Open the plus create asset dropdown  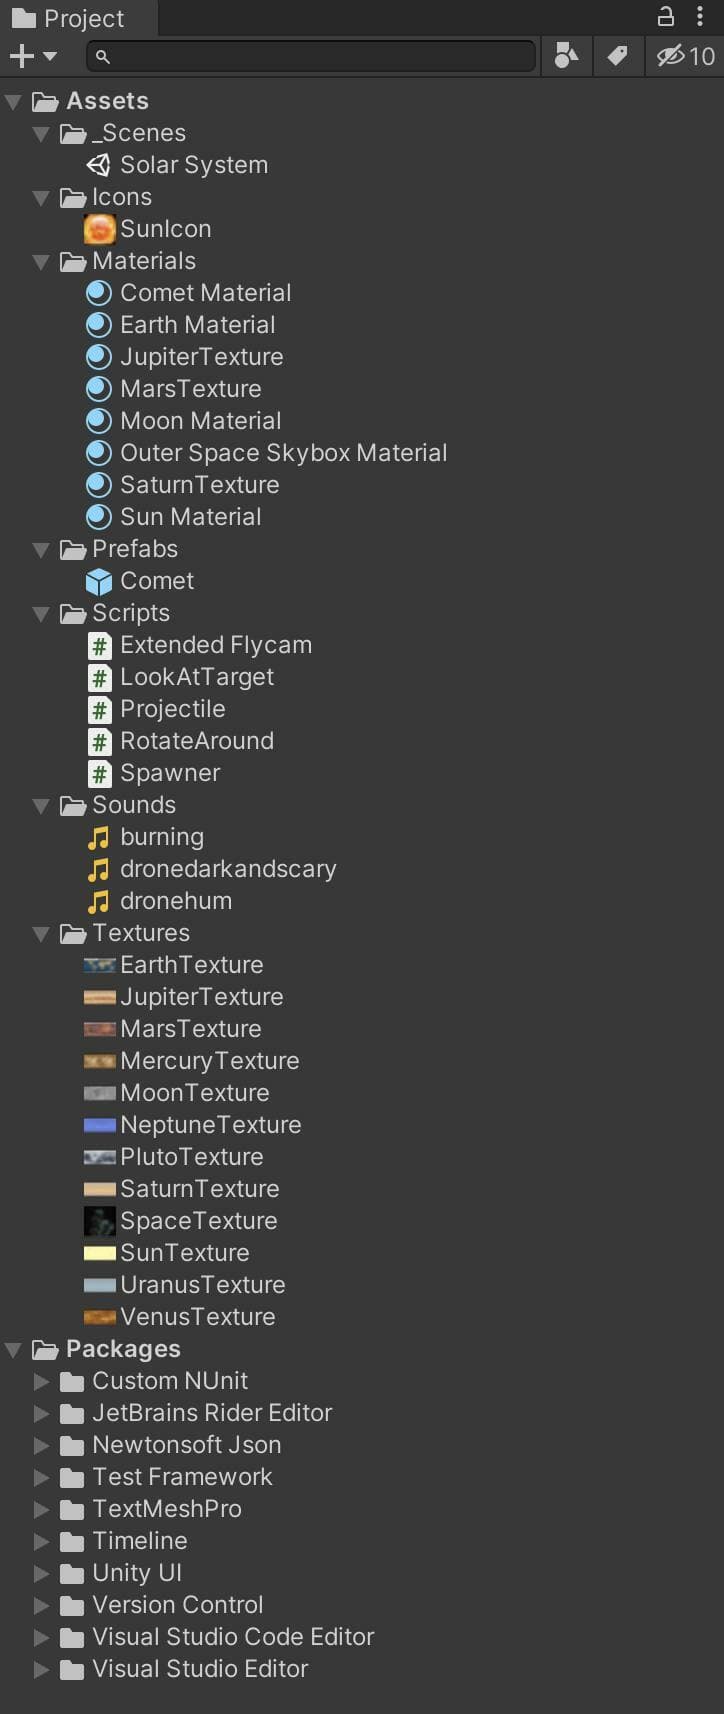(x=33, y=56)
